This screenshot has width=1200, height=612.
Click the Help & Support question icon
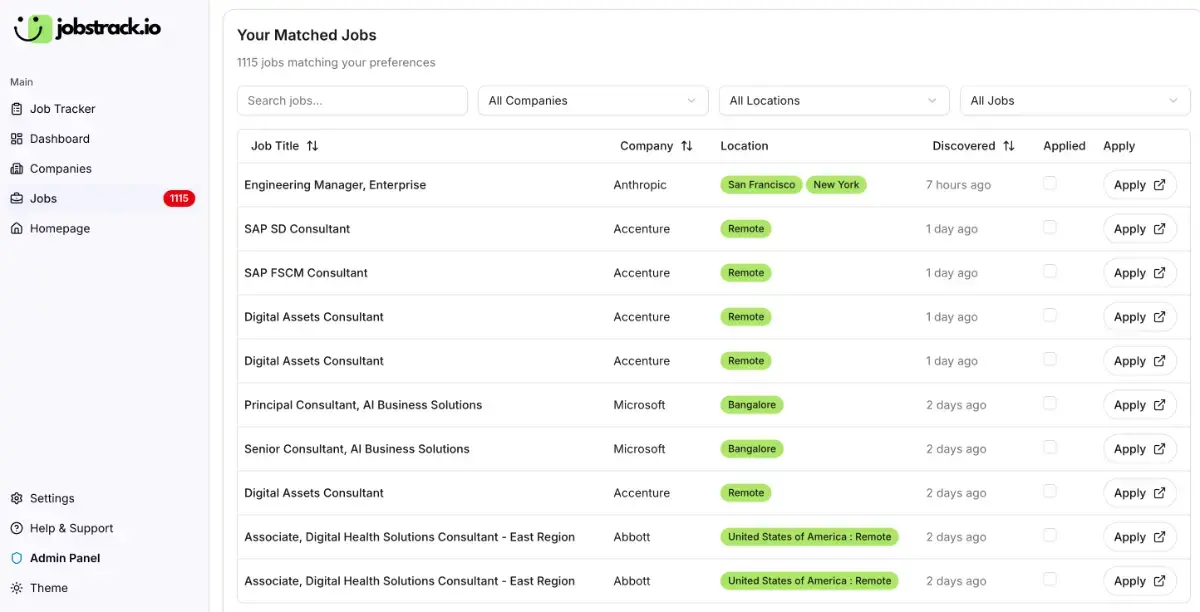[16, 529]
